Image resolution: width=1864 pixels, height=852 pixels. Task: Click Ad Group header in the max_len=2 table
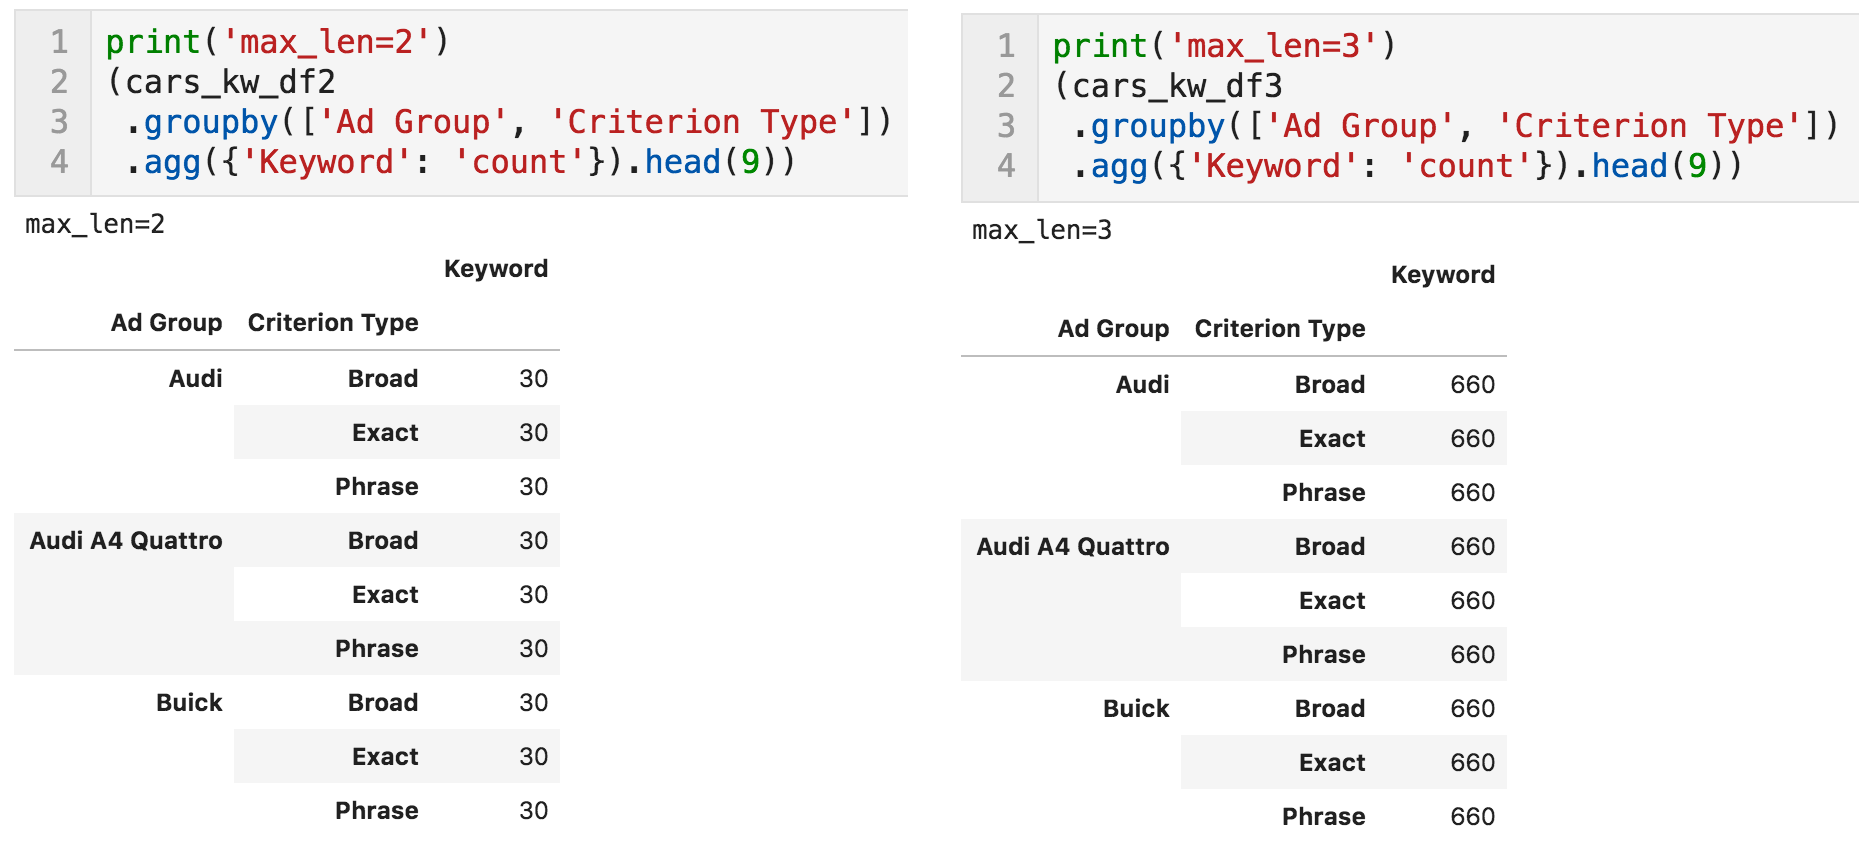(x=167, y=323)
